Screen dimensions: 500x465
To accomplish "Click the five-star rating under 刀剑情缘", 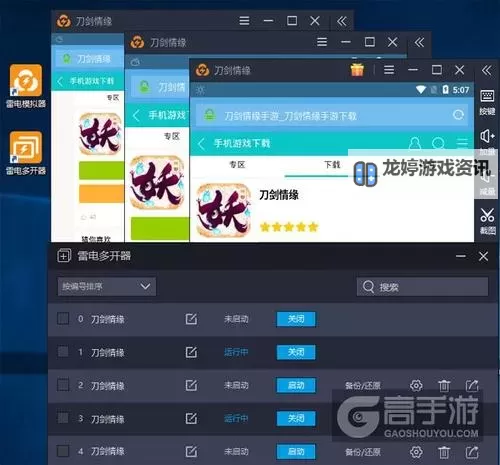I will pyautogui.click(x=289, y=227).
